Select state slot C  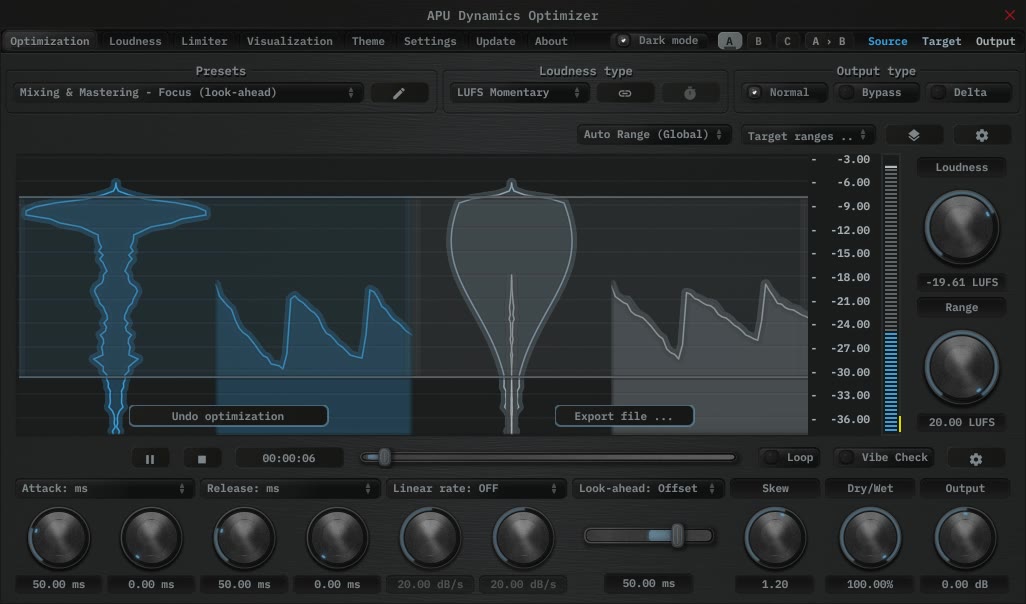[787, 41]
